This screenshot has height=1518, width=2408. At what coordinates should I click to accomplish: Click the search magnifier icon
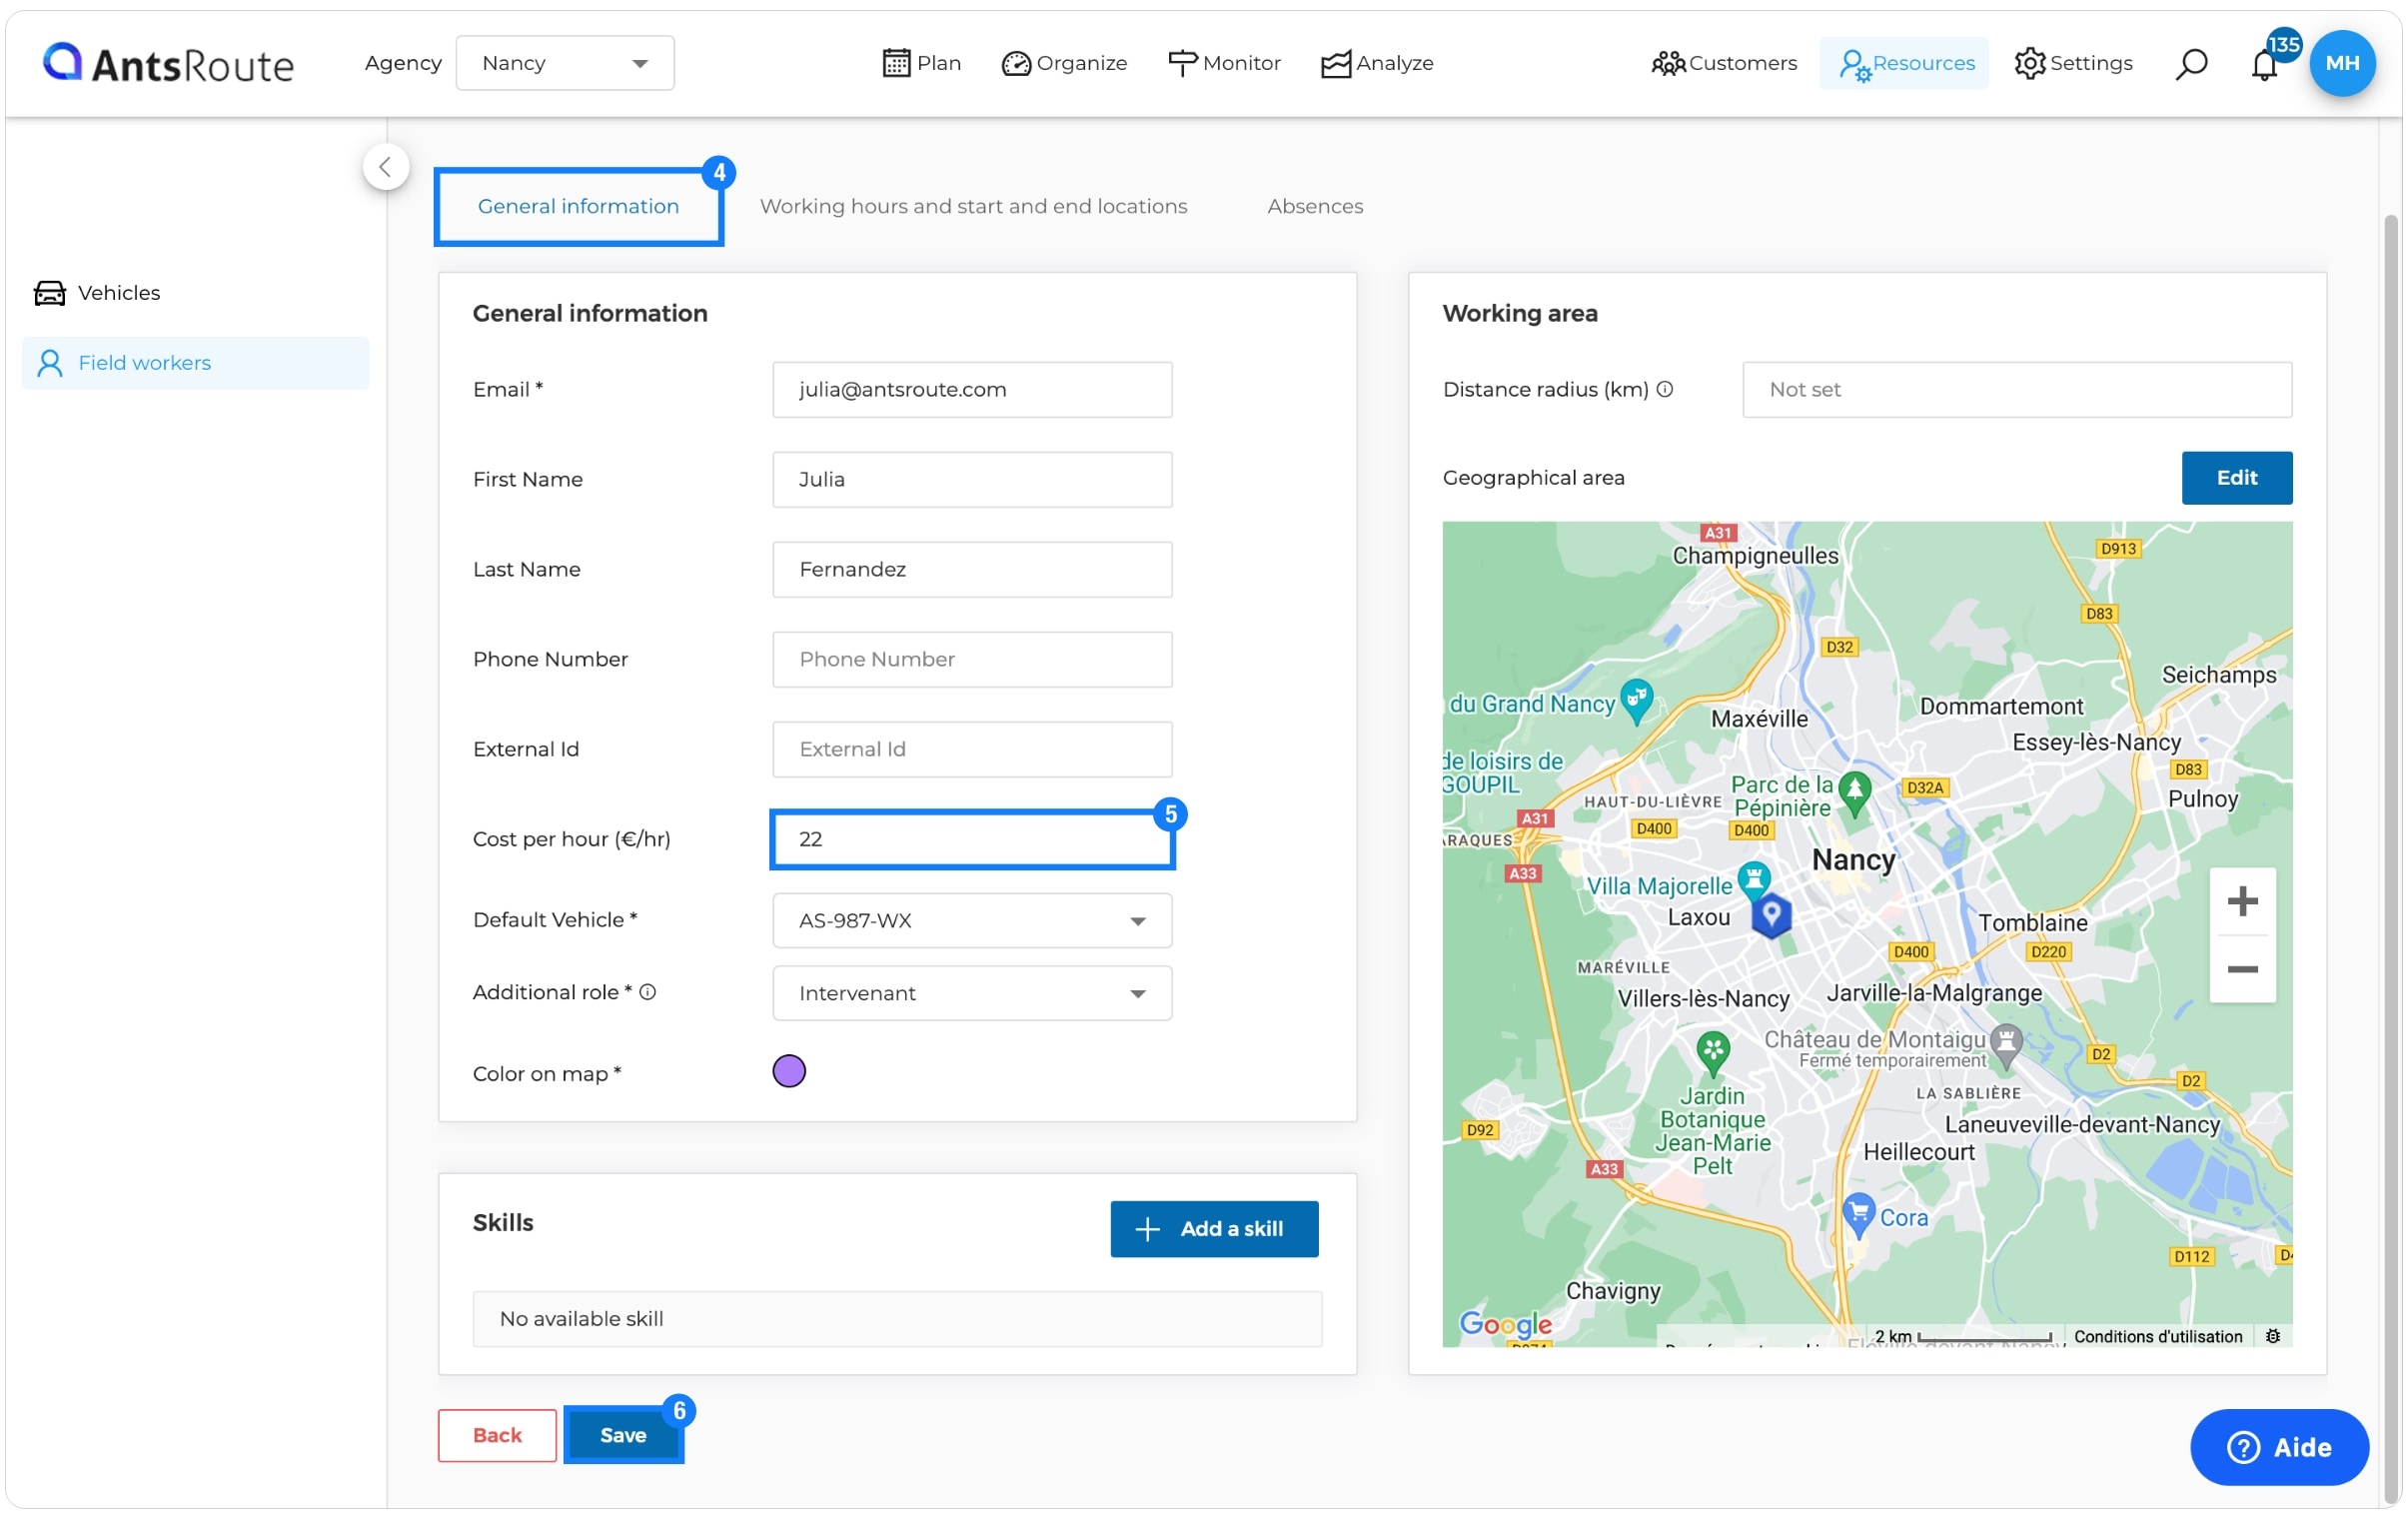point(2191,64)
